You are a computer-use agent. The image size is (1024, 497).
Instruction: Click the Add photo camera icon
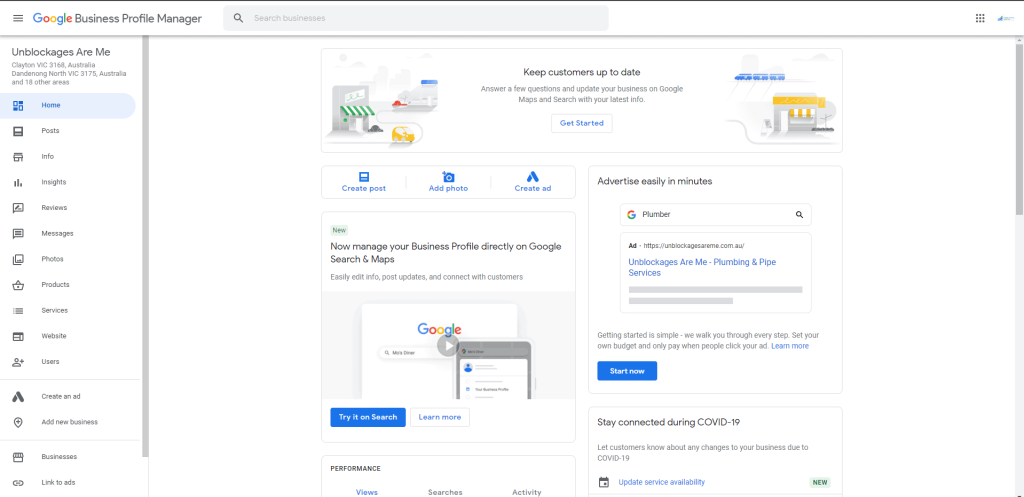448,176
